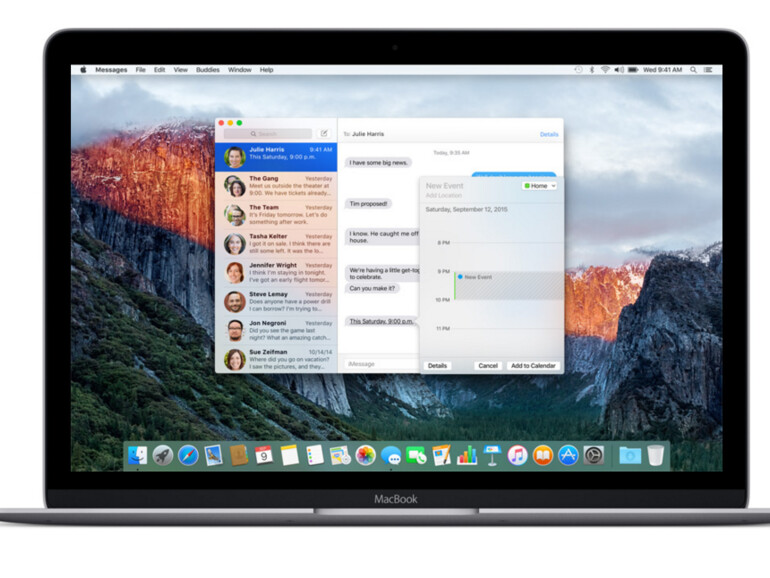This screenshot has width=770, height=578.
Task: Launch Safari from the dock
Action: (188, 455)
